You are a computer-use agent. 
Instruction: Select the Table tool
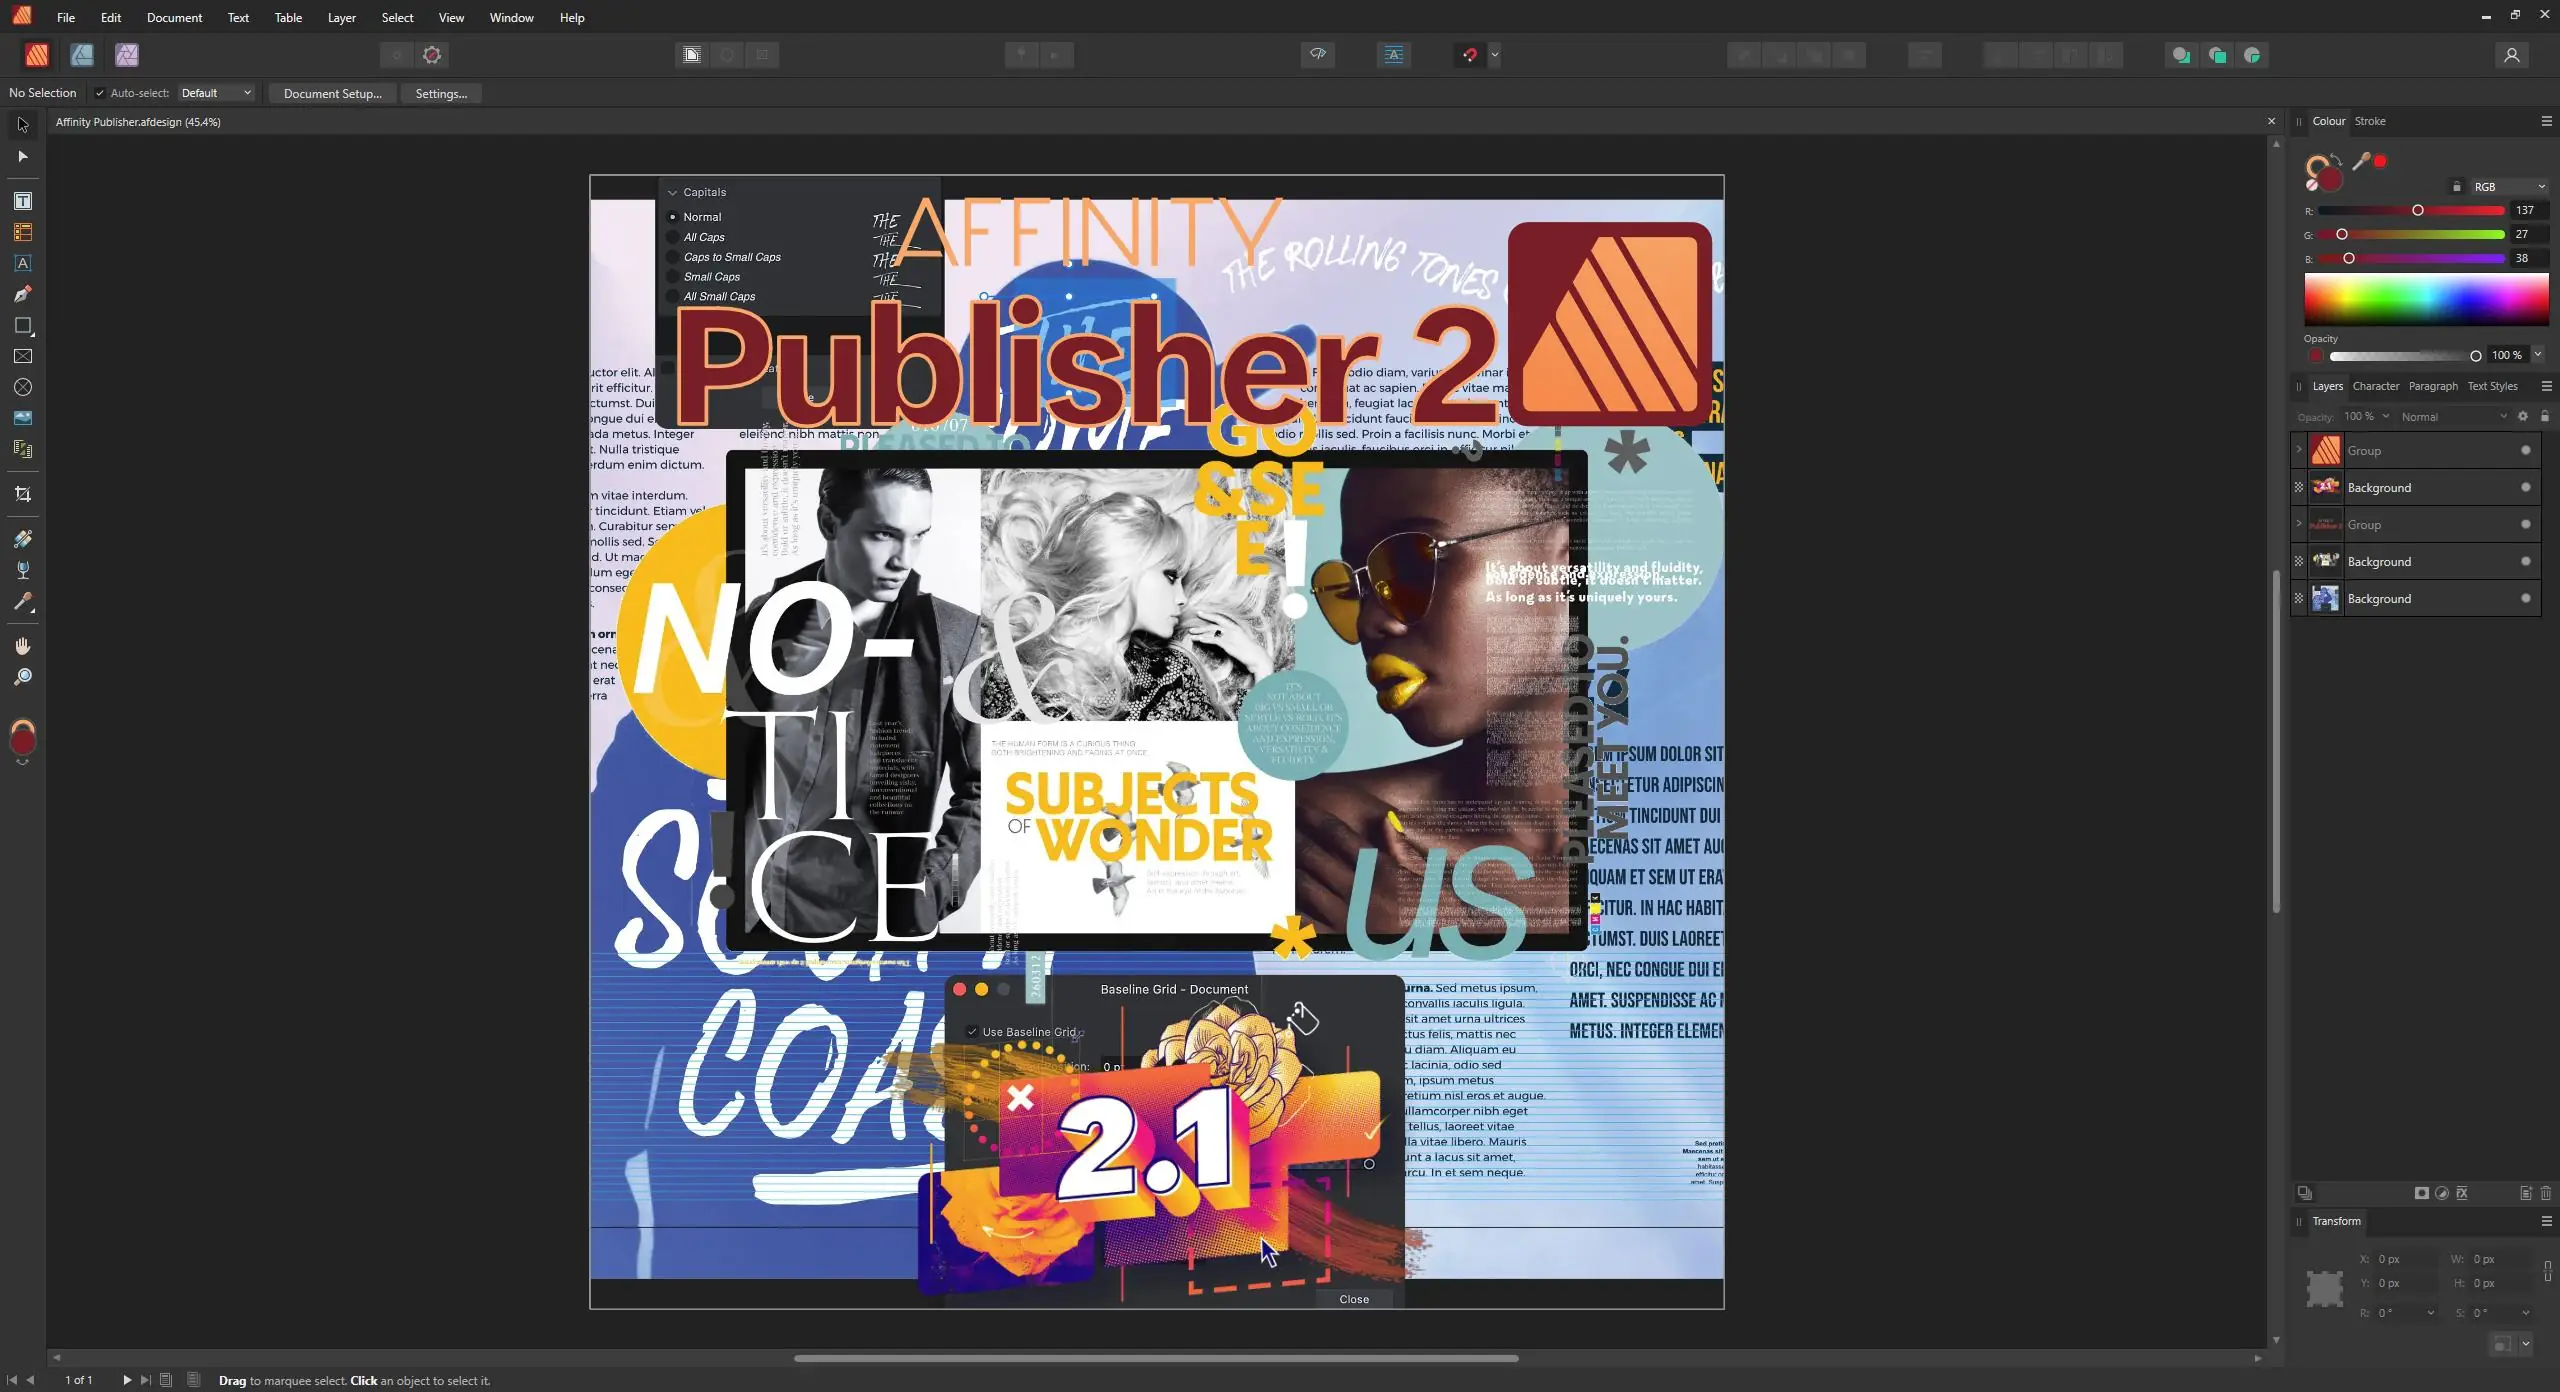pos(22,232)
